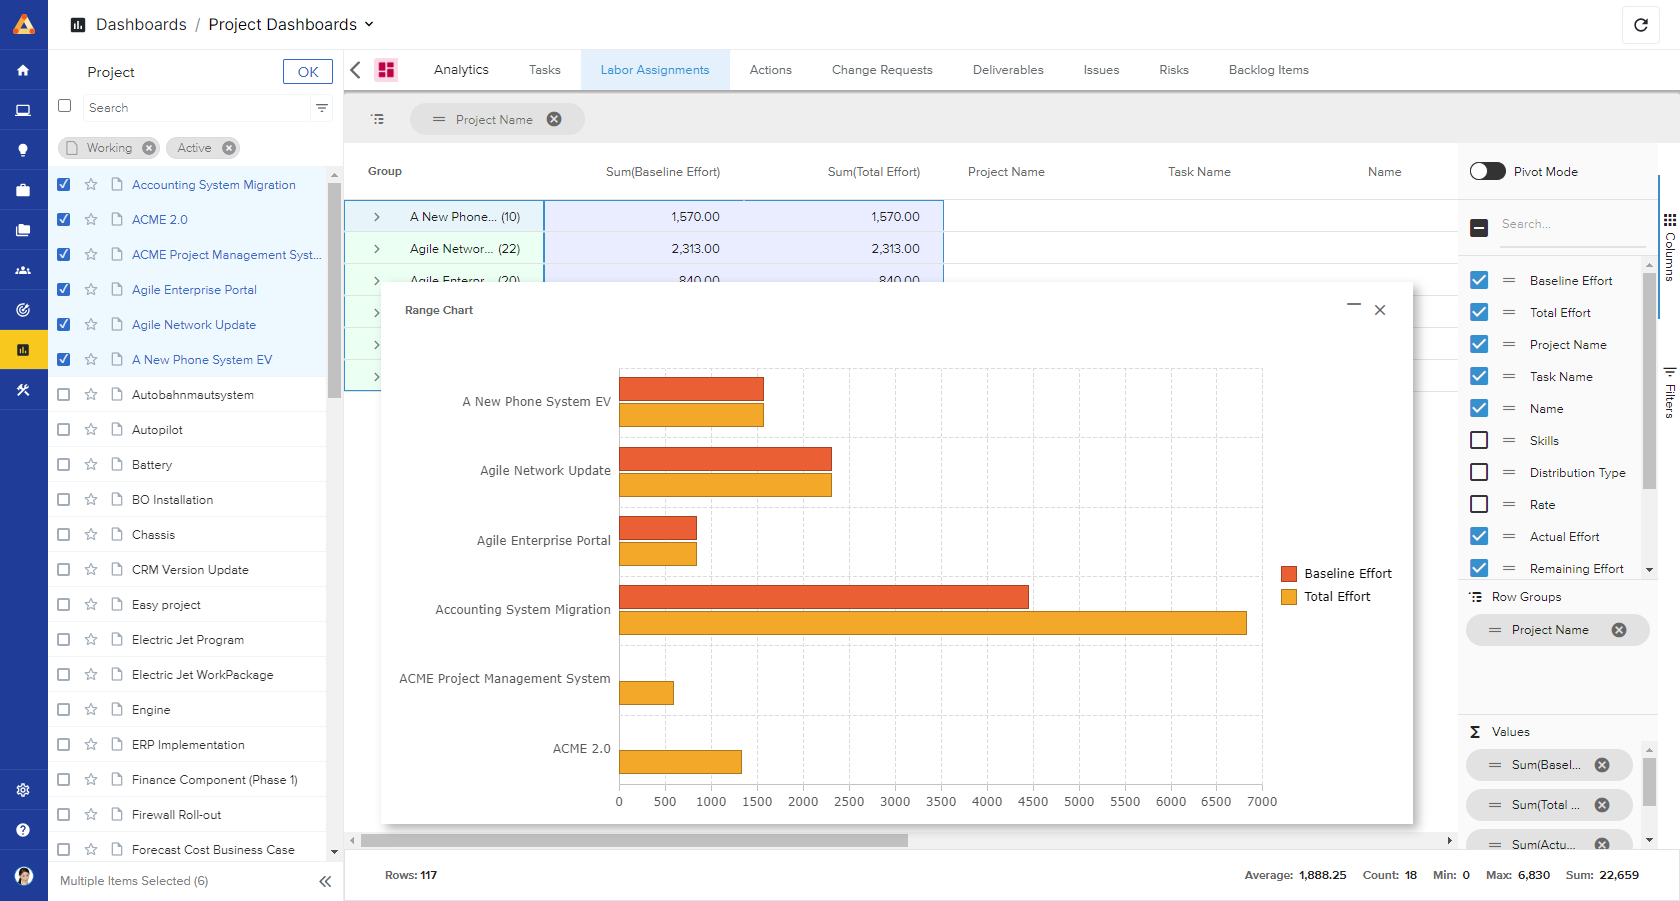
Task: Expand the A New Phone... group row
Action: click(377, 216)
